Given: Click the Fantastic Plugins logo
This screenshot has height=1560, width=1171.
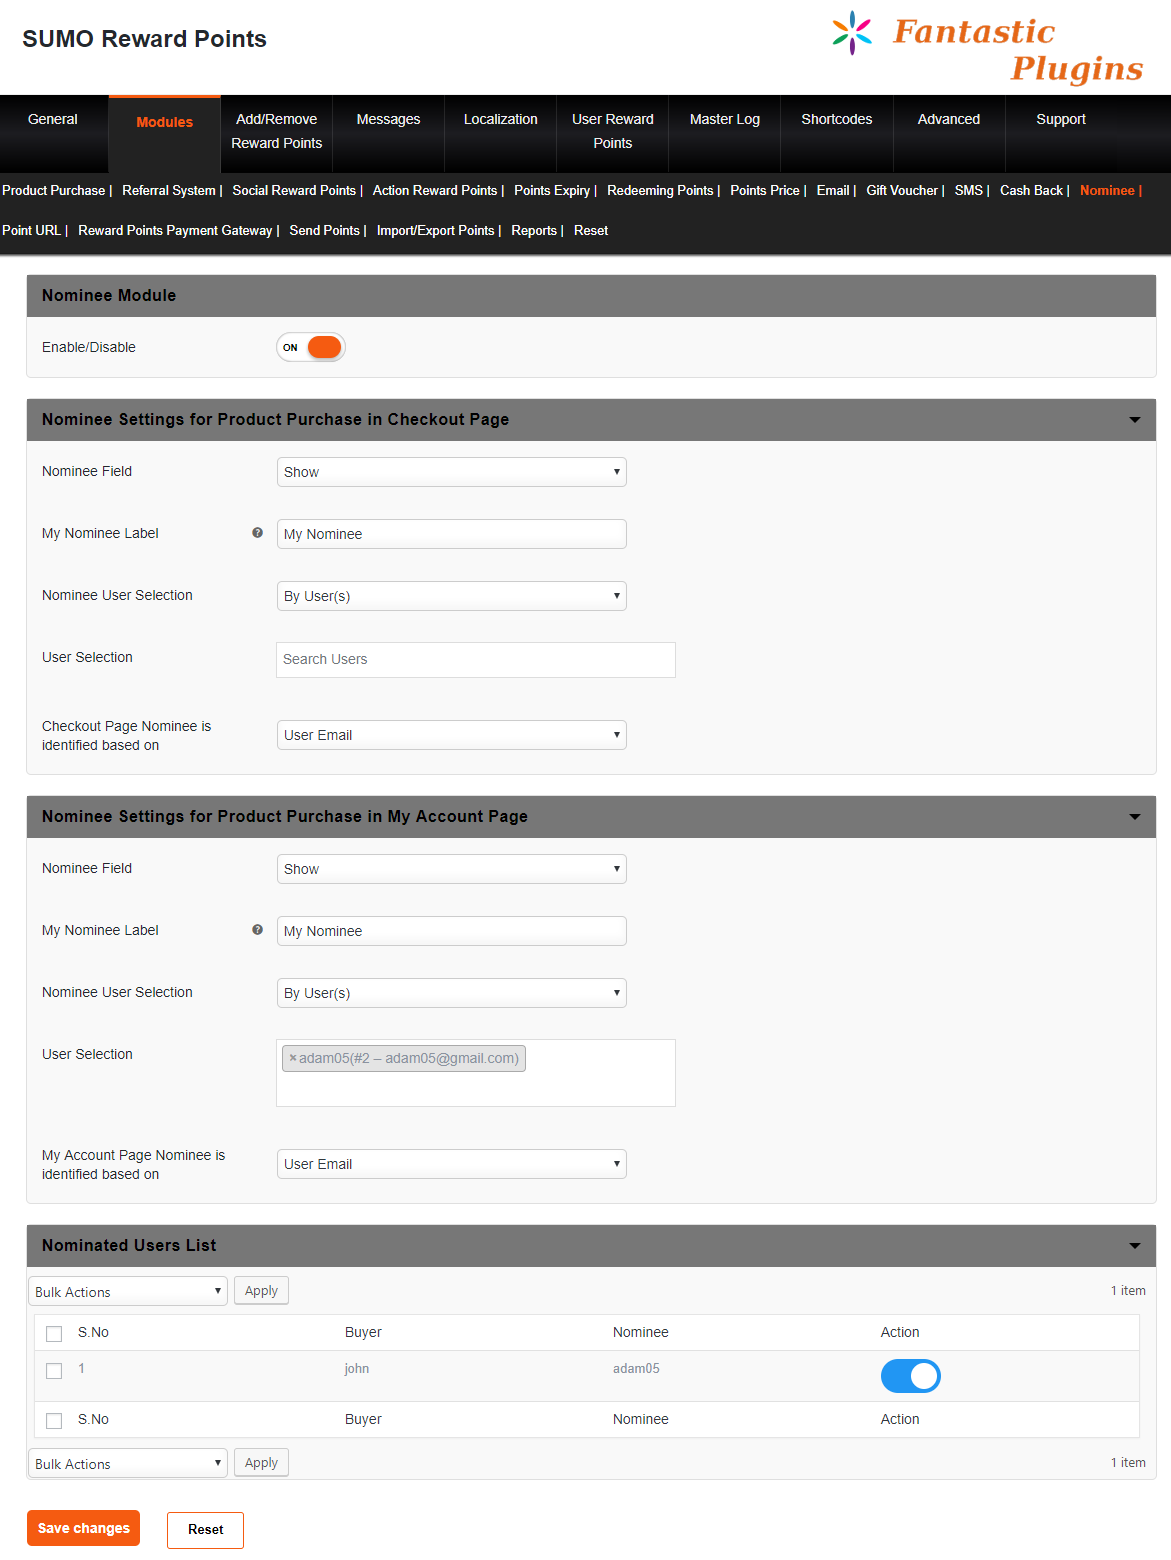Looking at the screenshot, I should click(x=988, y=48).
